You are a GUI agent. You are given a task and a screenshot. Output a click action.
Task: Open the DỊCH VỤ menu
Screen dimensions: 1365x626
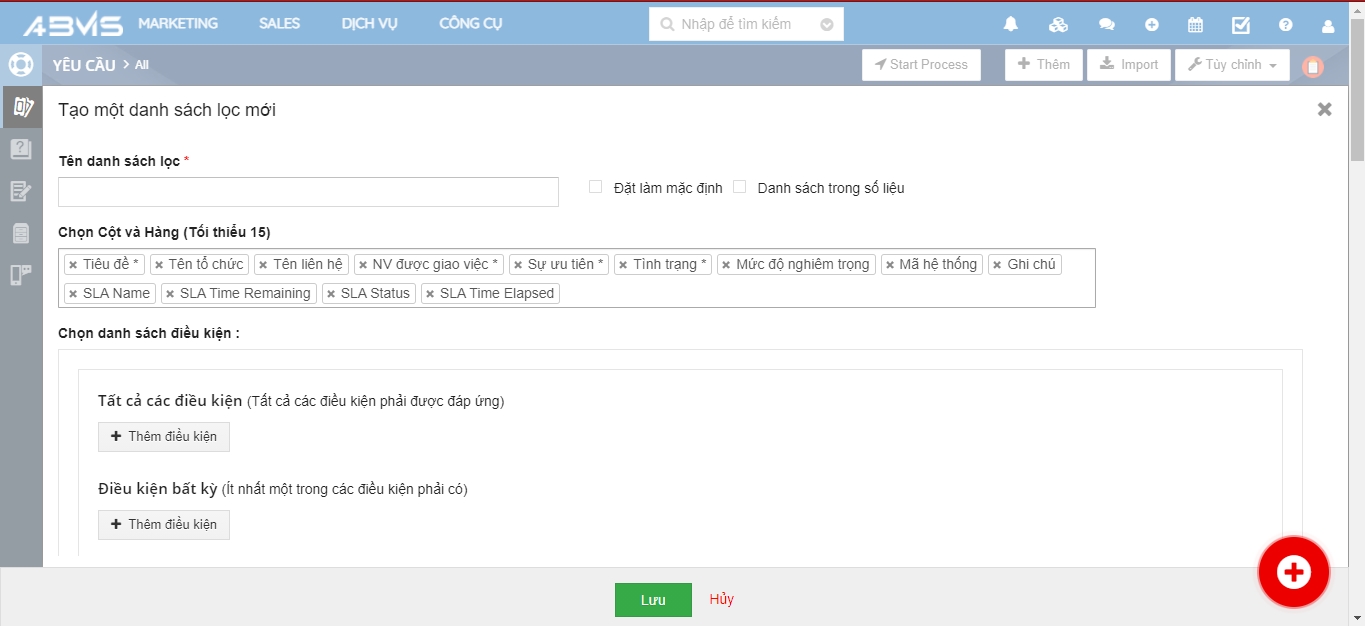tap(369, 24)
